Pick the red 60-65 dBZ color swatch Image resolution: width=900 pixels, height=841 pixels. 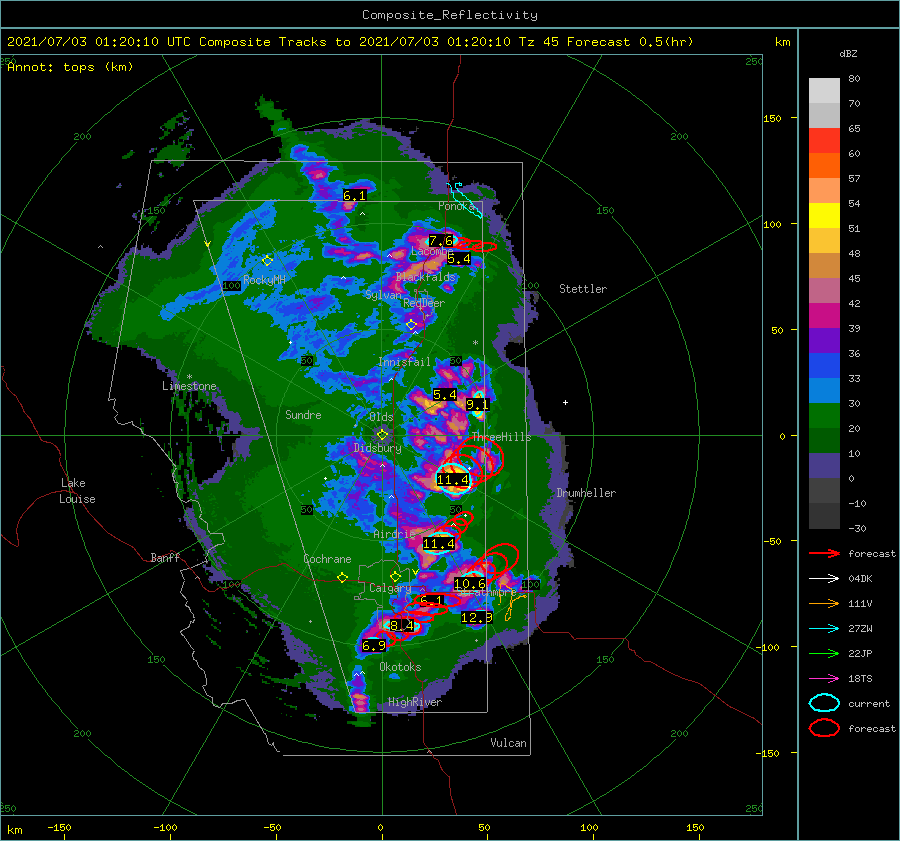point(824,141)
